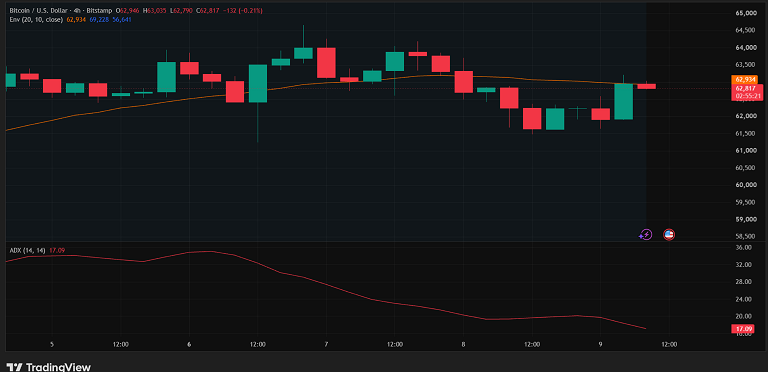
Task: Click the 56,641 lower envelope value
Action: (122, 20)
